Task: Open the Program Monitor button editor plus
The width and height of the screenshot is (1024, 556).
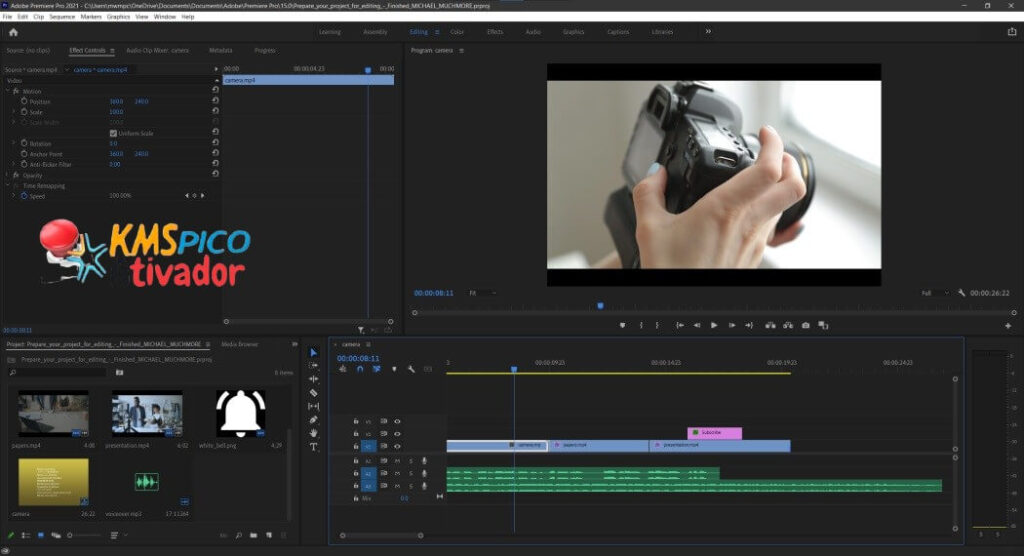Action: [1008, 325]
